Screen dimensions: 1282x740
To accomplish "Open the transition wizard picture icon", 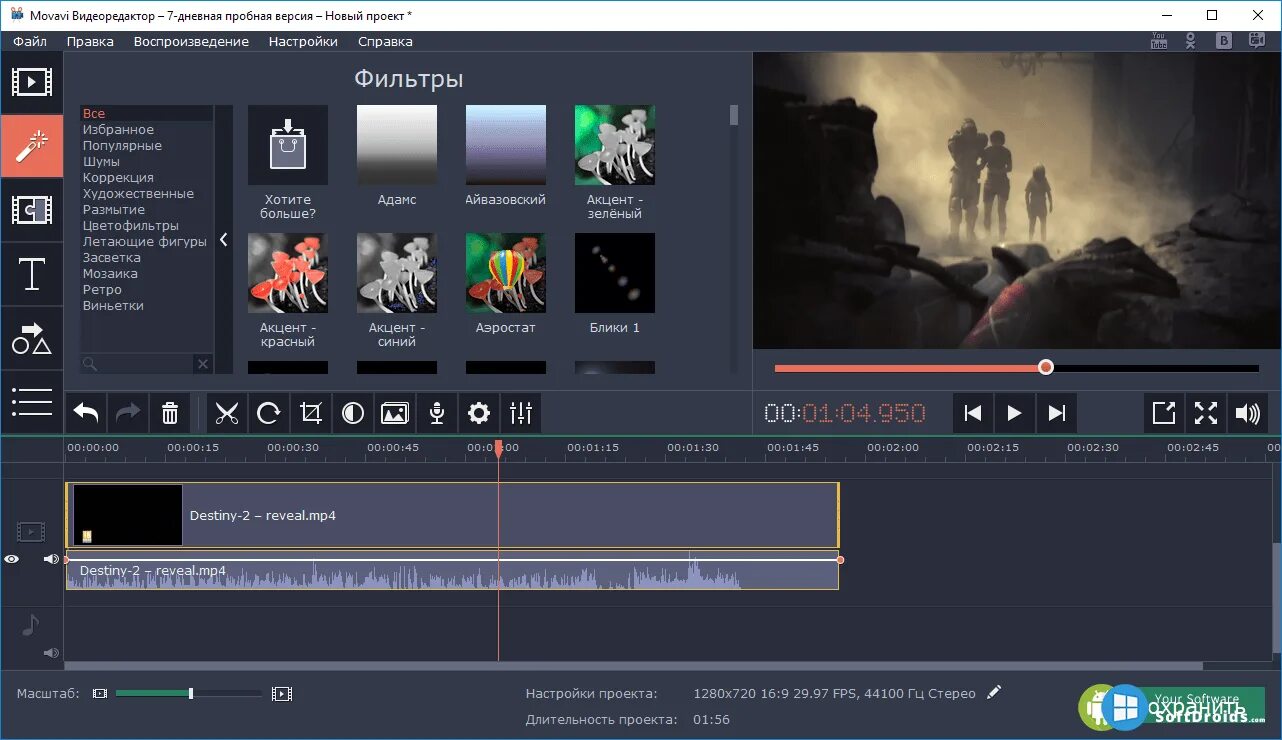I will click(x=395, y=413).
